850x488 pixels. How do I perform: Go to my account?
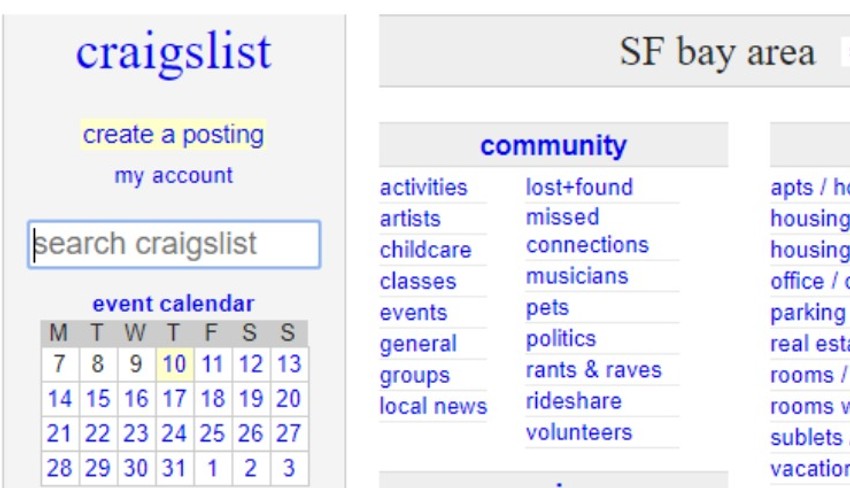(x=173, y=176)
